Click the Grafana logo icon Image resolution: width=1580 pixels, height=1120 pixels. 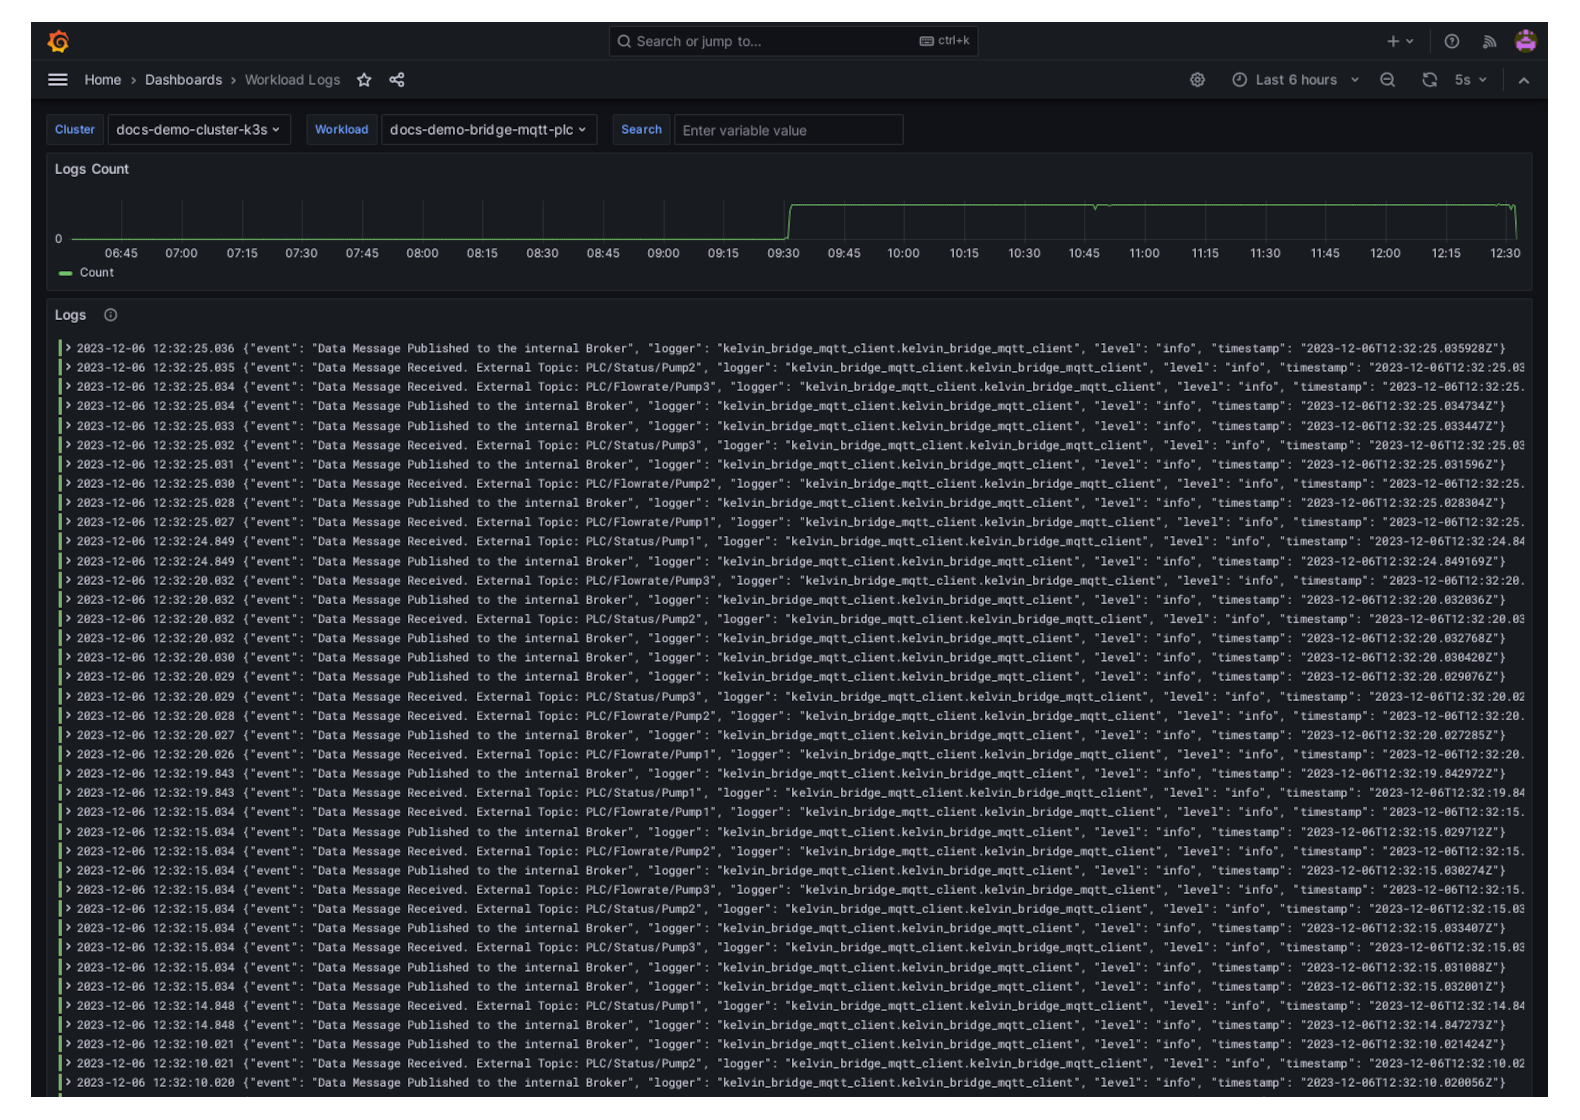coord(58,41)
